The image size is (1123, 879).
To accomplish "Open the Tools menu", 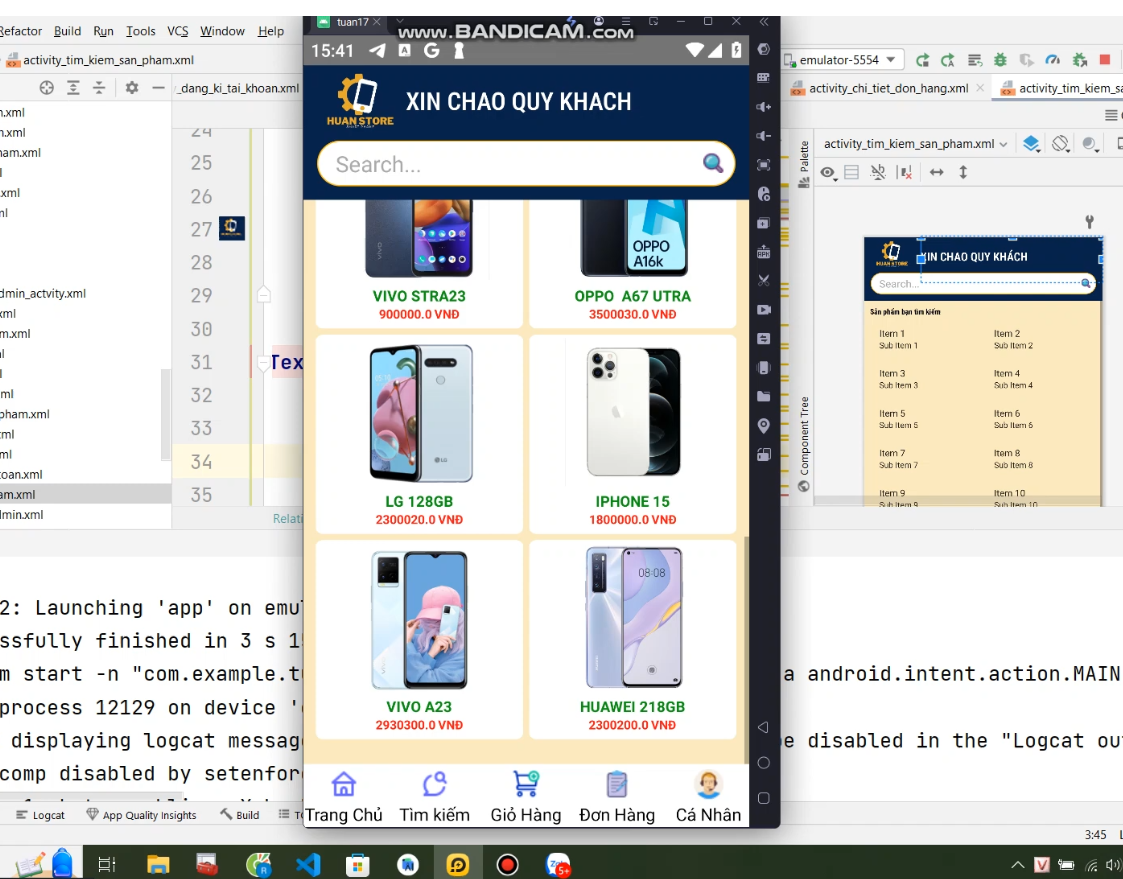I will (140, 31).
